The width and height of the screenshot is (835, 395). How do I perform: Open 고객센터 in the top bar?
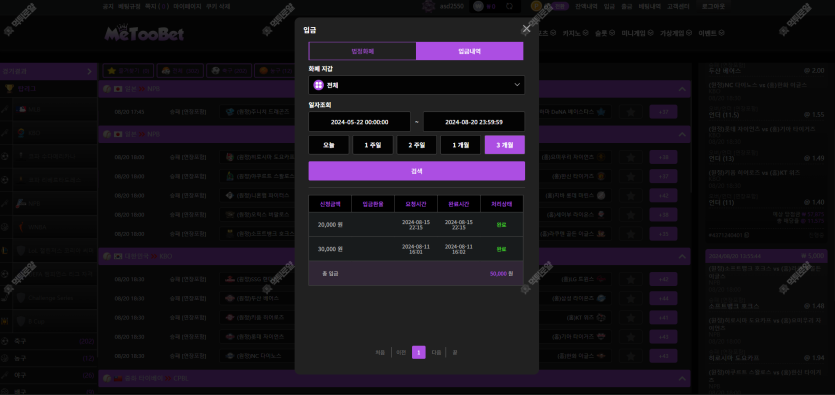[x=678, y=6]
